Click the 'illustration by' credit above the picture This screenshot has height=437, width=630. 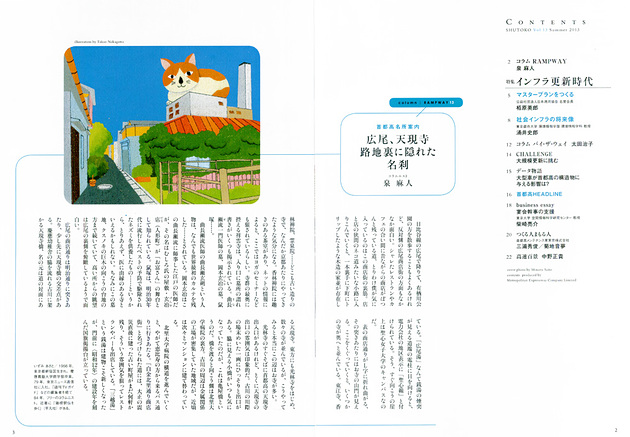click(x=99, y=41)
